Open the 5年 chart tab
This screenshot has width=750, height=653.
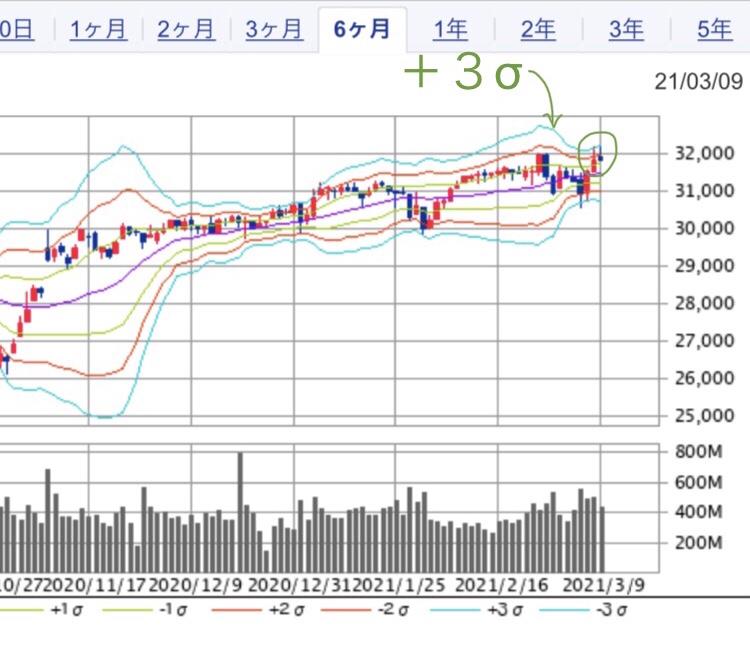(714, 29)
